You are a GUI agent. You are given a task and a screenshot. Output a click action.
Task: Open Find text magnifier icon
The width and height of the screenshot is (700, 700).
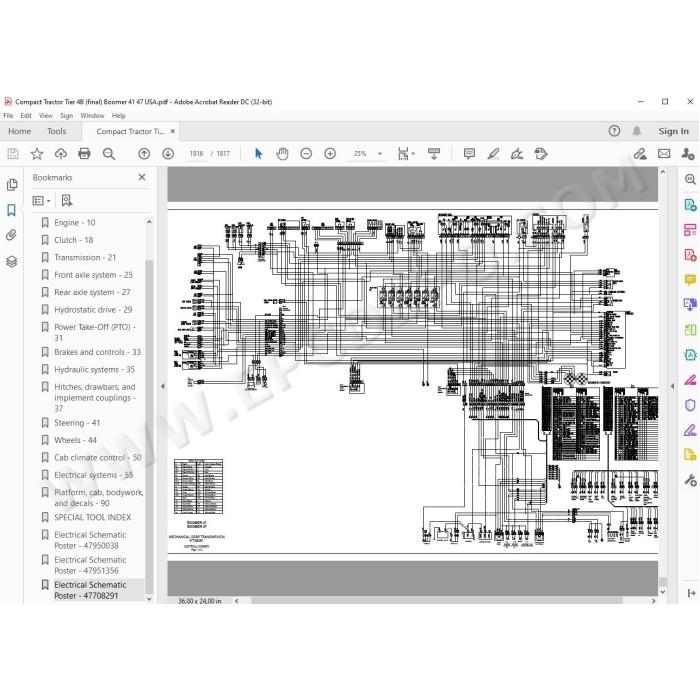[108, 154]
